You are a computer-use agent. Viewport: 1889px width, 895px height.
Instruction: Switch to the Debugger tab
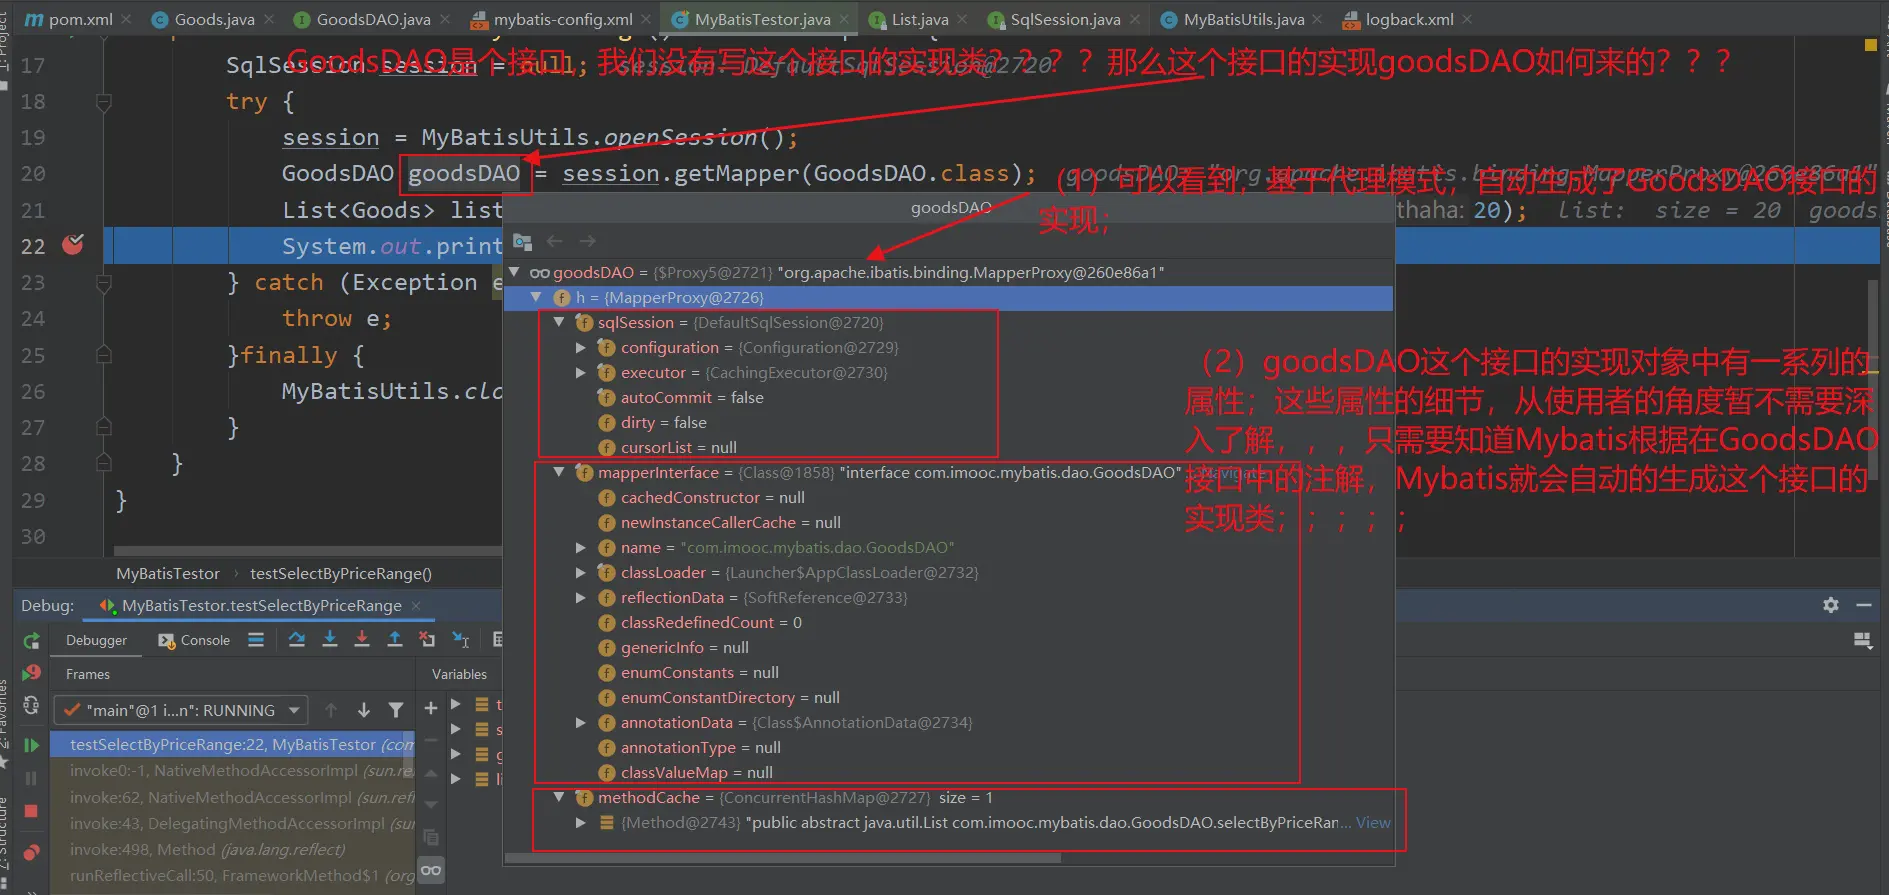[x=96, y=640]
